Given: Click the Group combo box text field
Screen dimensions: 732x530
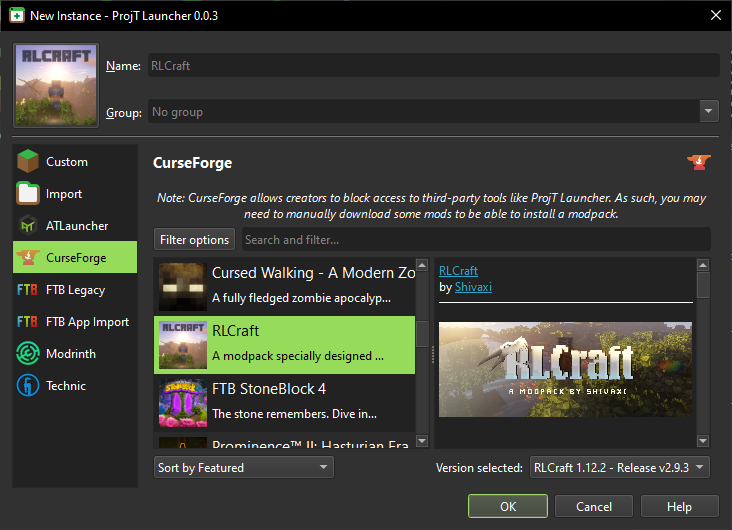Looking at the screenshot, I should point(424,111).
